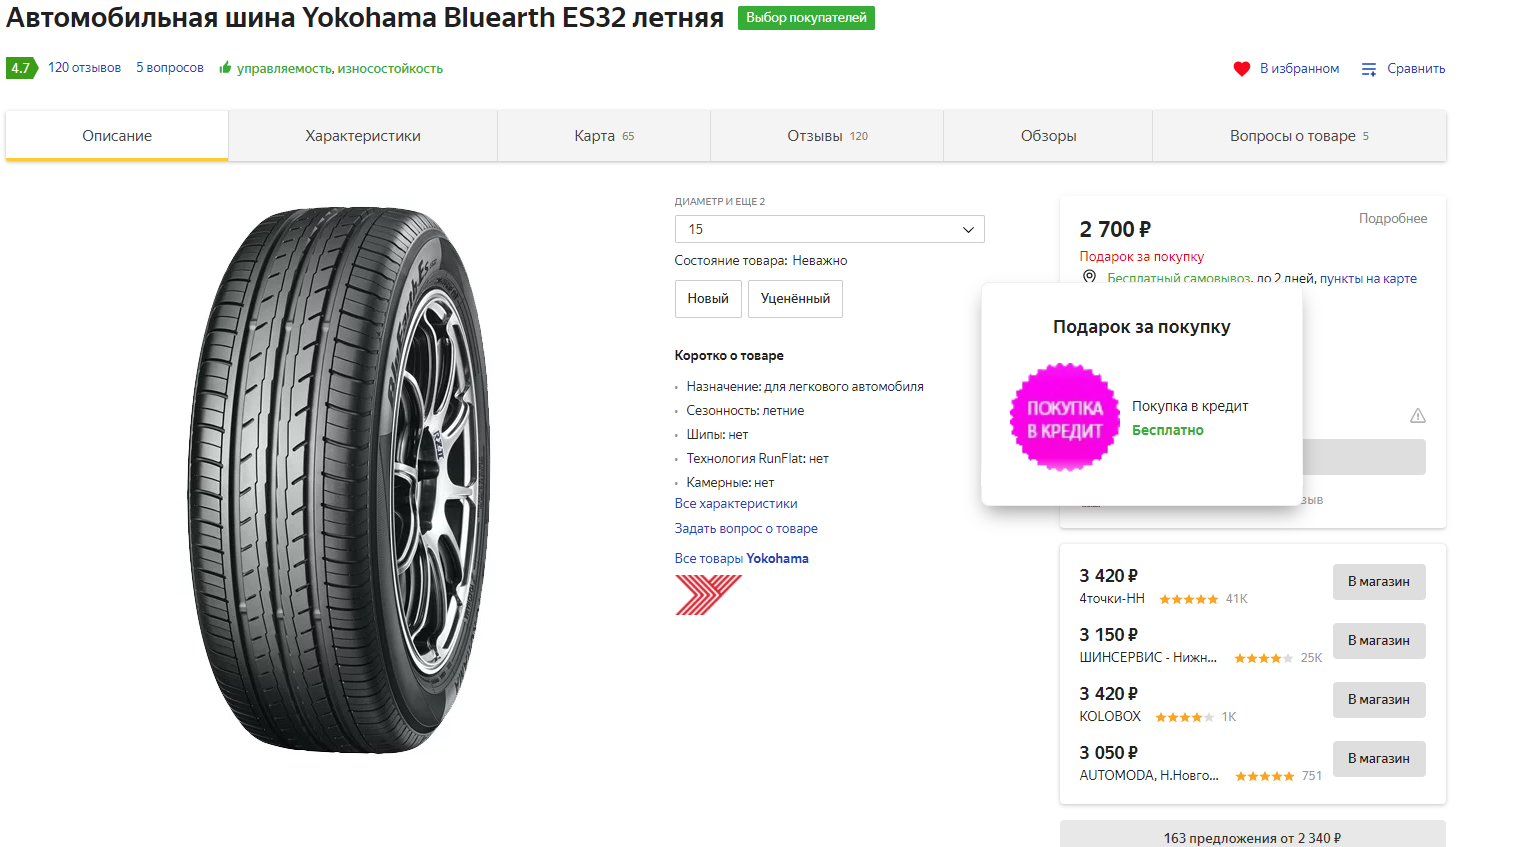Expand the 163 offers list
Viewport: 1525px width, 847px height.
click(x=1252, y=836)
